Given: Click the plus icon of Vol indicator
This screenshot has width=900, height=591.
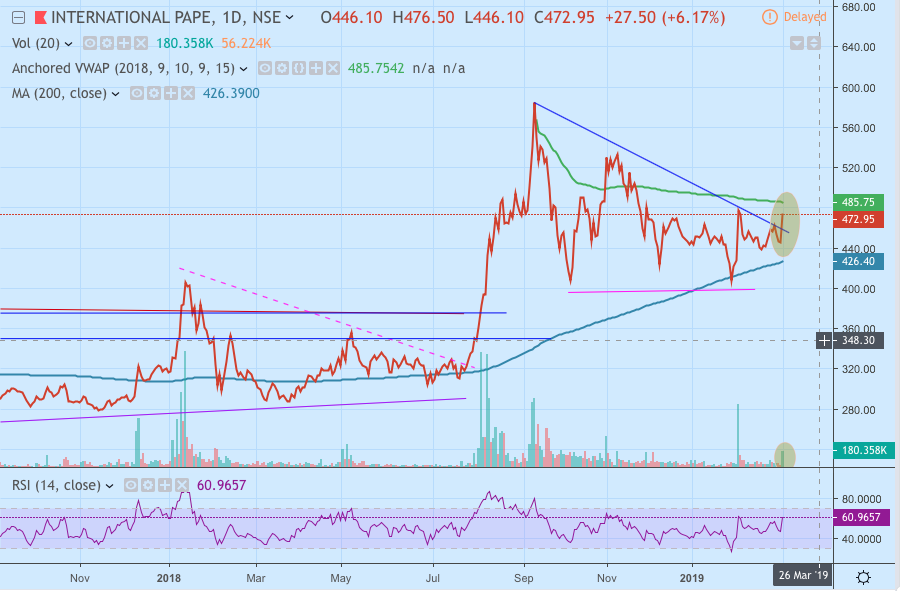Looking at the screenshot, I should pos(123,43).
